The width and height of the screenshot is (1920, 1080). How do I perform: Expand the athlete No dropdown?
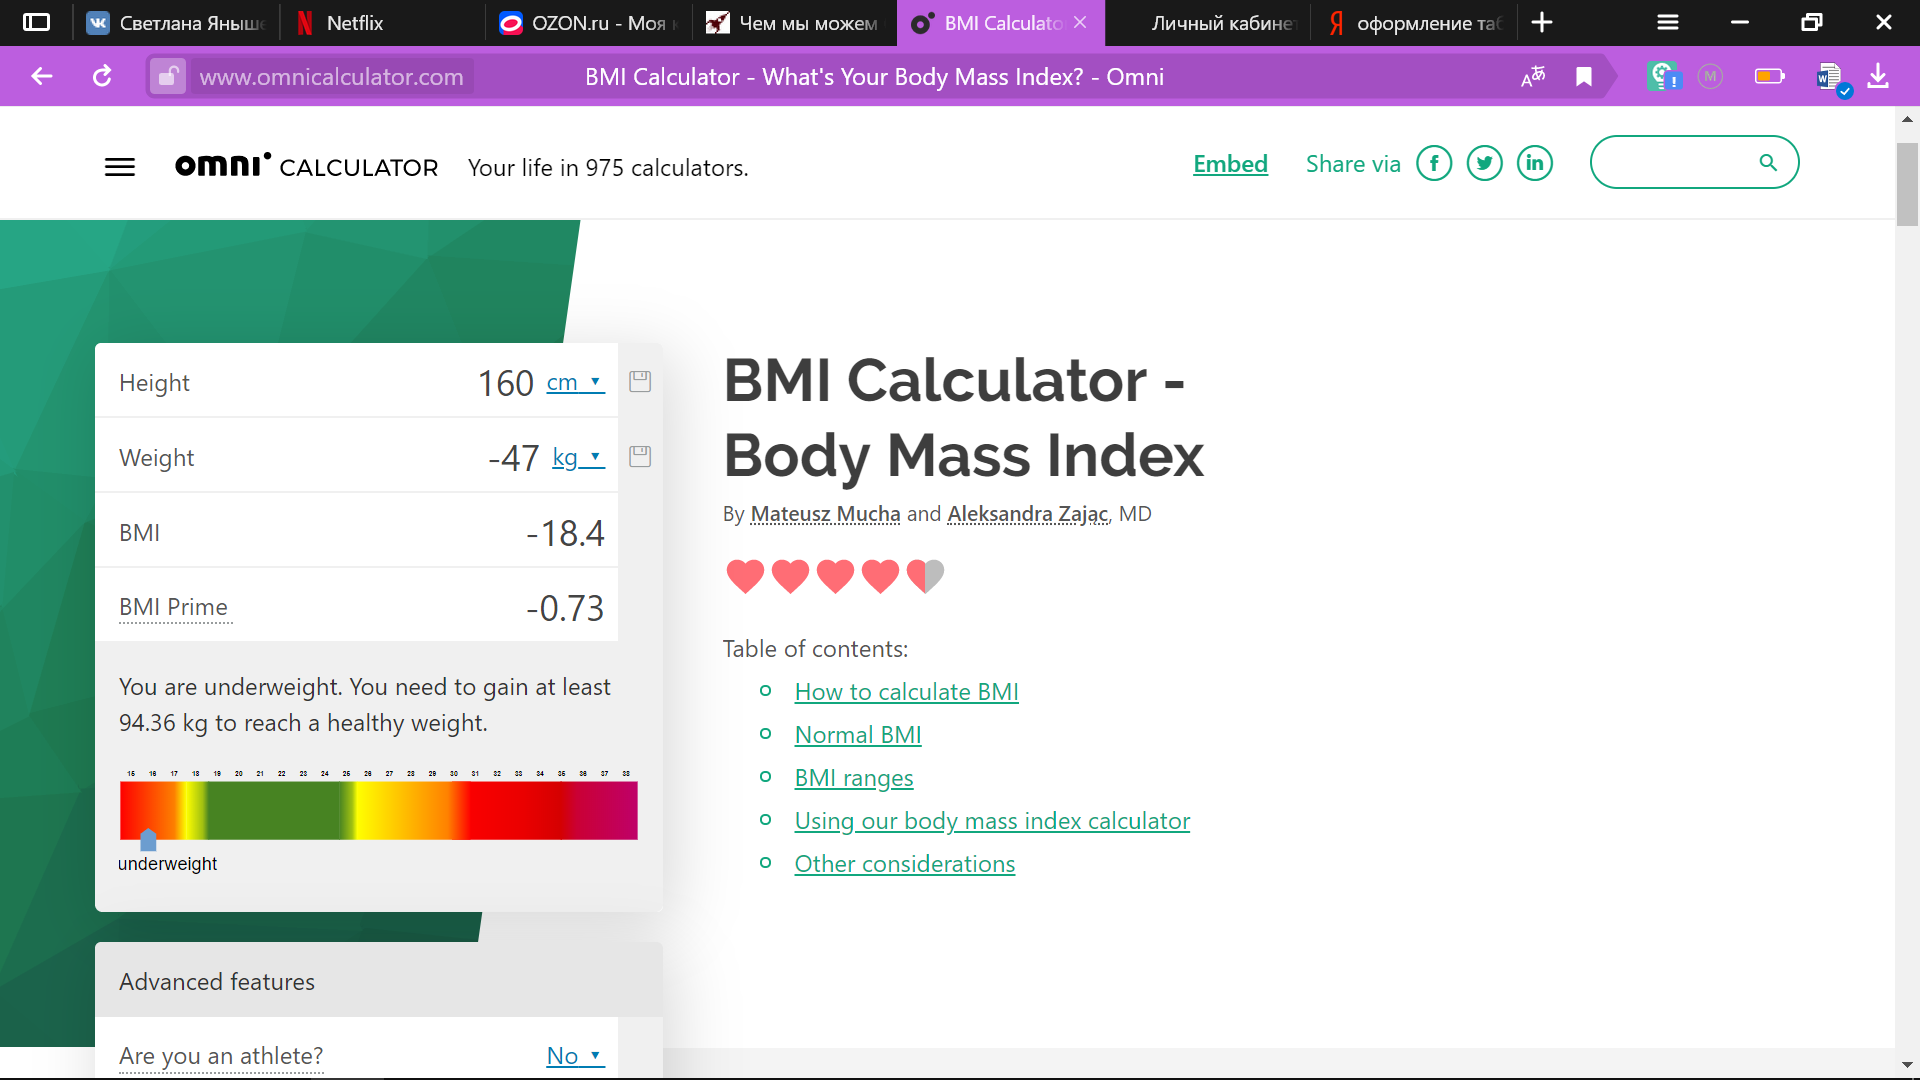tap(575, 1055)
